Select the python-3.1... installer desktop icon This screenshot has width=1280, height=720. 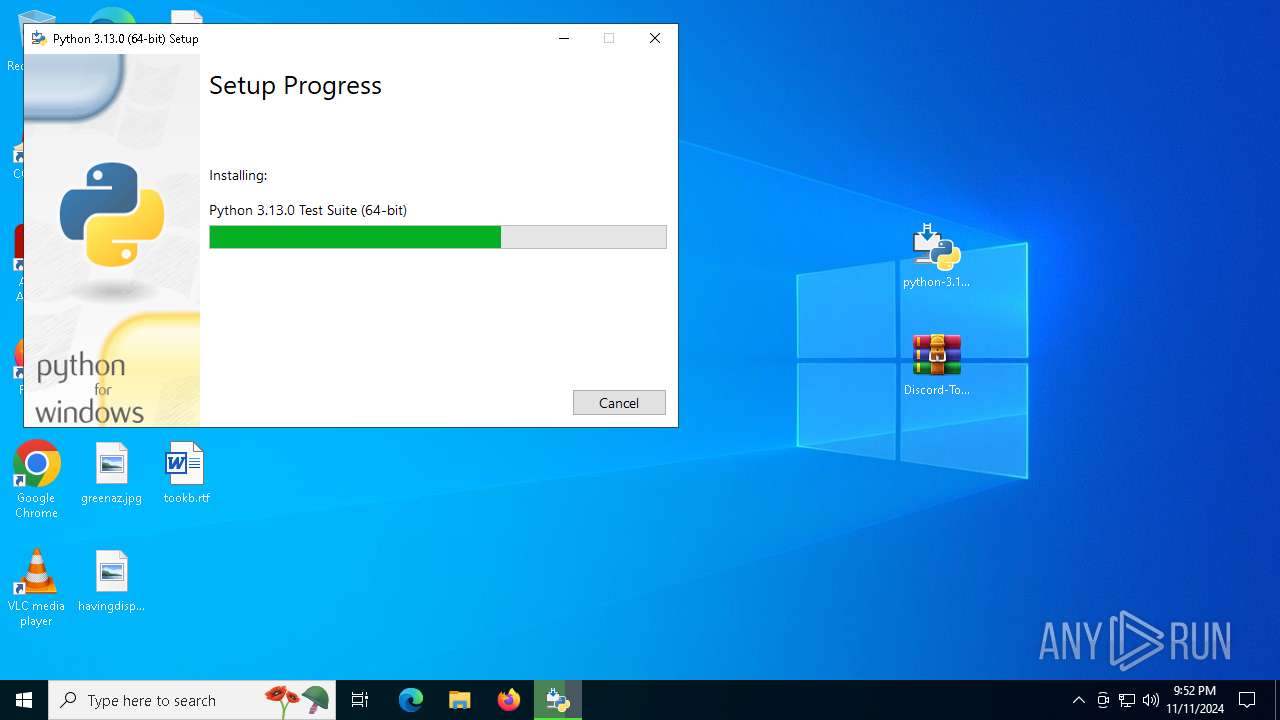[936, 256]
